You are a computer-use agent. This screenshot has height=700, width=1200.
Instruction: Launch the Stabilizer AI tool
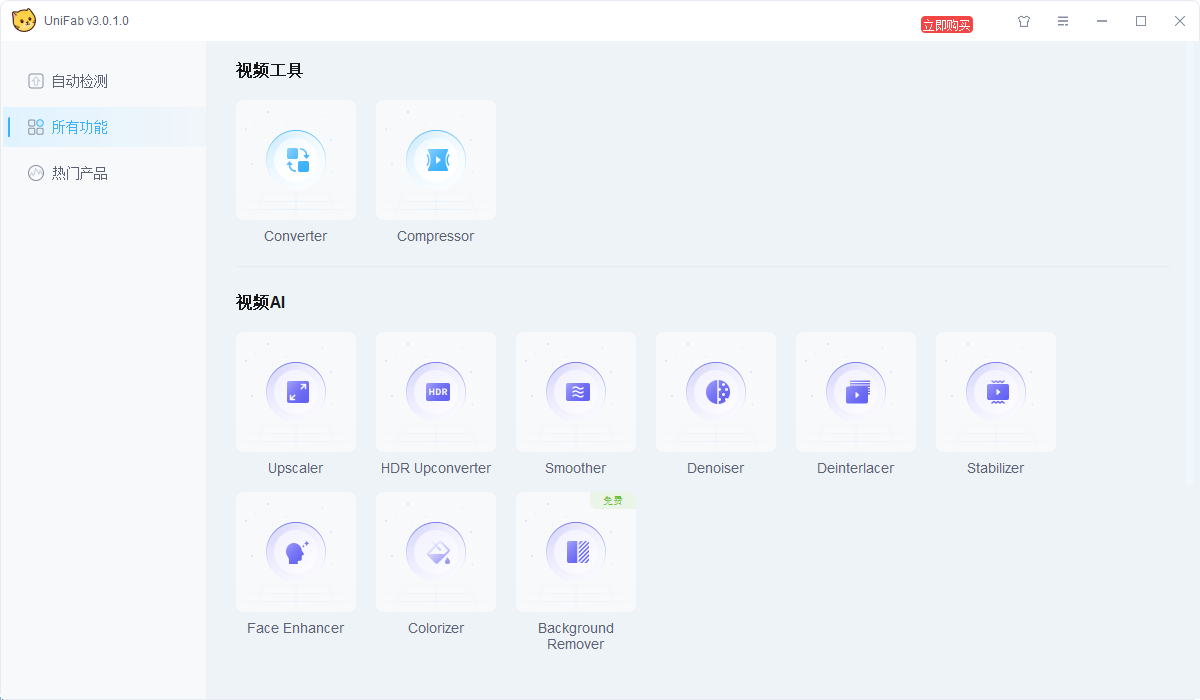[x=995, y=392]
